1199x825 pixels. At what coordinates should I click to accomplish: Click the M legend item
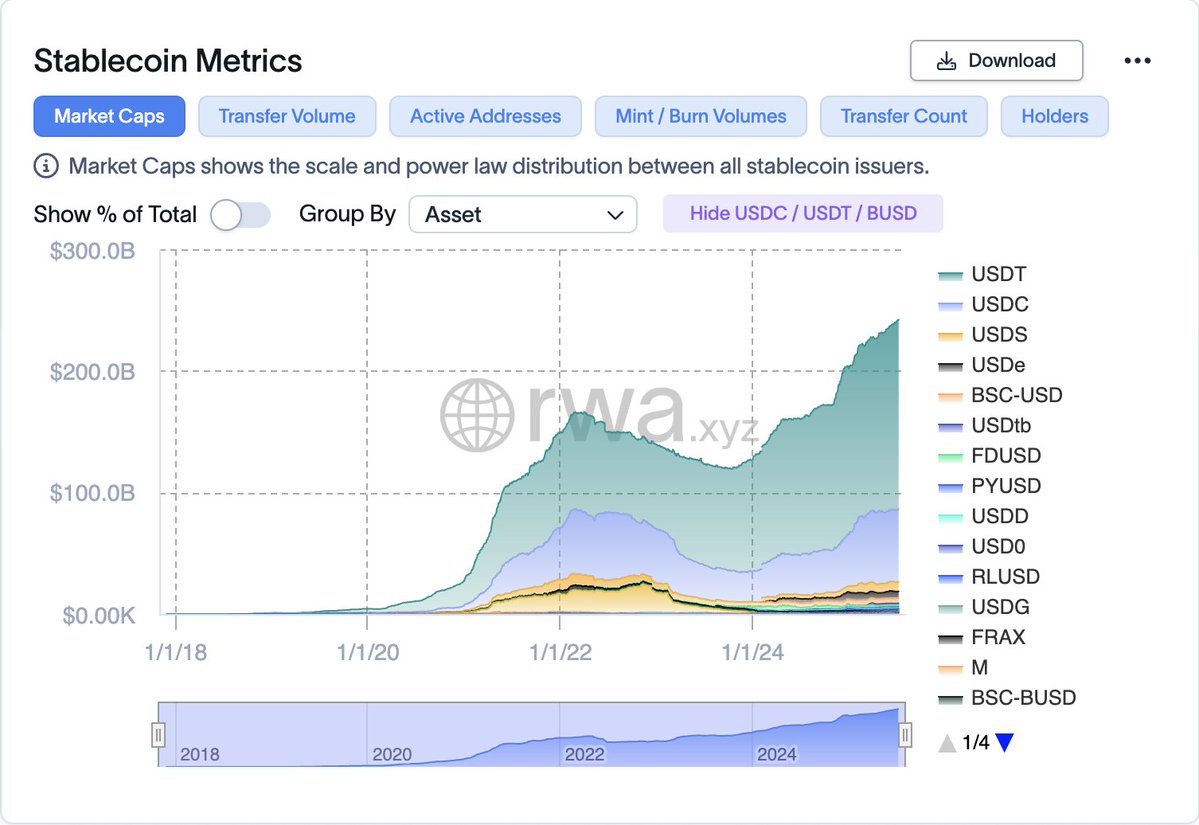click(x=963, y=667)
